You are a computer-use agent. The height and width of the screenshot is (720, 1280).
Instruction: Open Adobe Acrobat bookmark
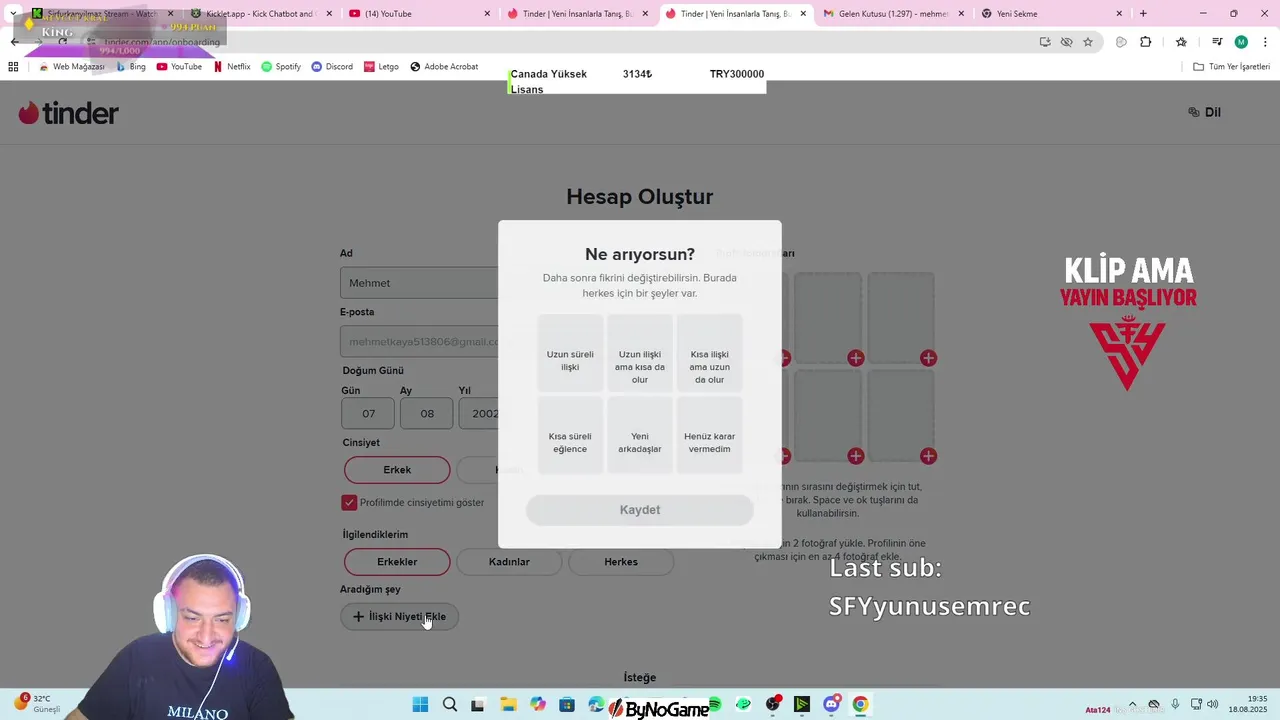click(x=444, y=67)
